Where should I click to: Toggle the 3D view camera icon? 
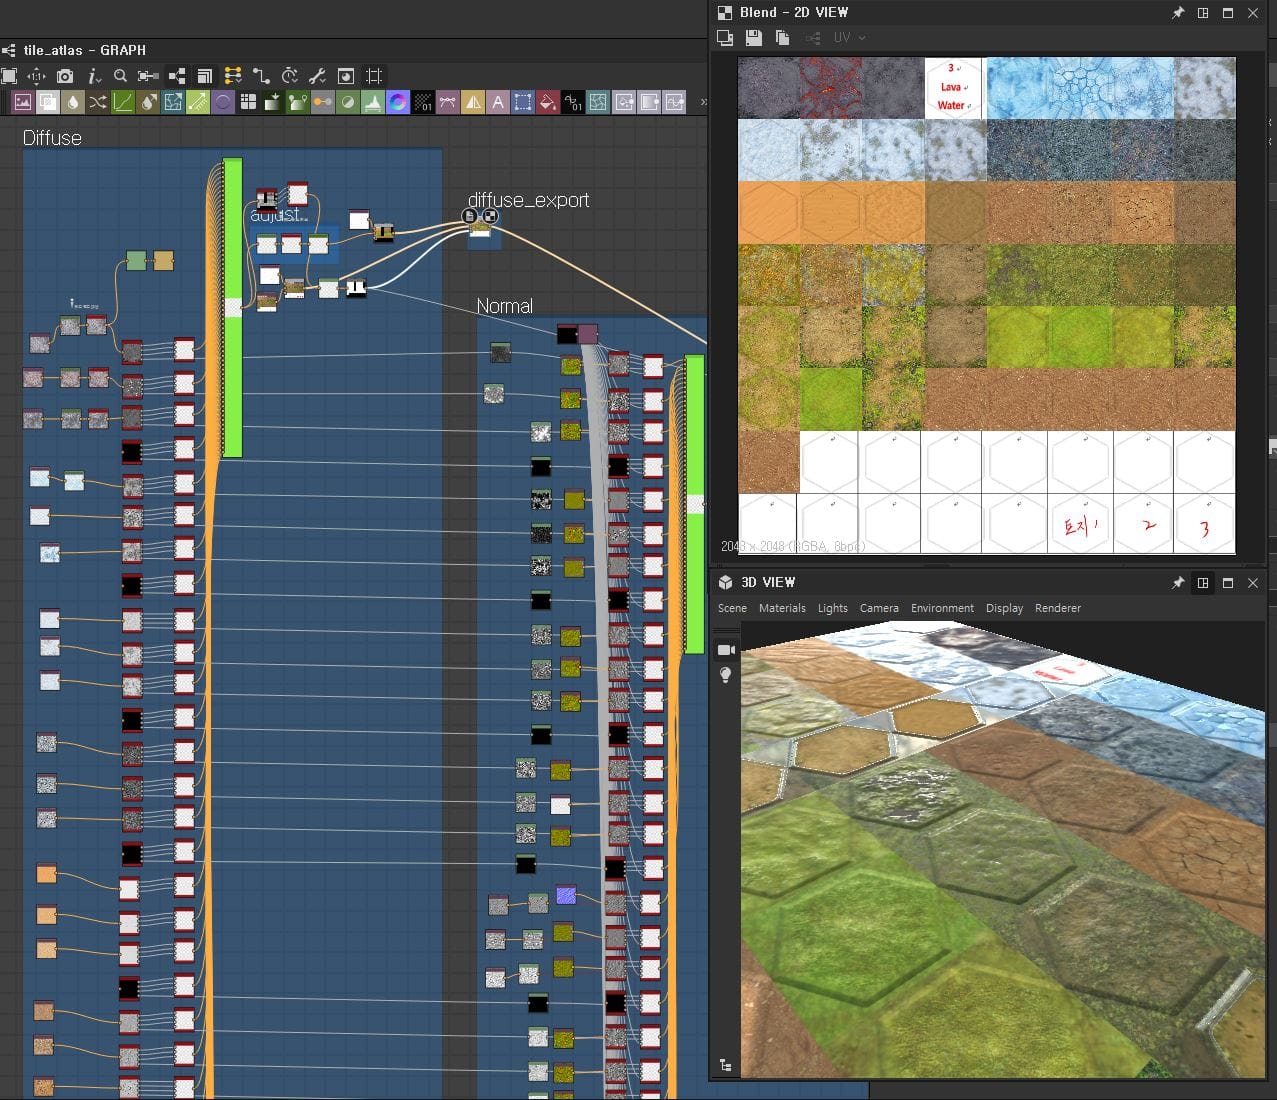click(x=726, y=650)
